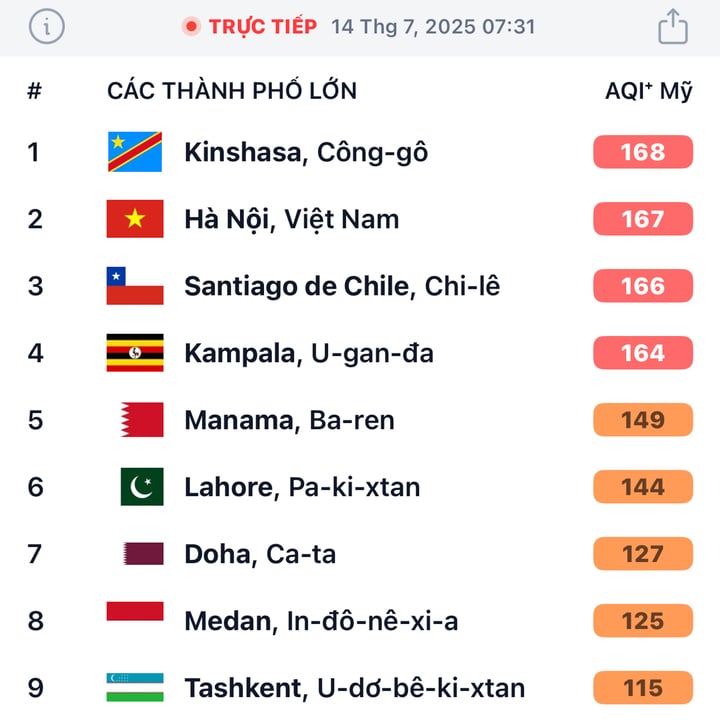Open the Kinshasa city entry
The width and height of the screenshot is (720, 720).
pos(306,152)
